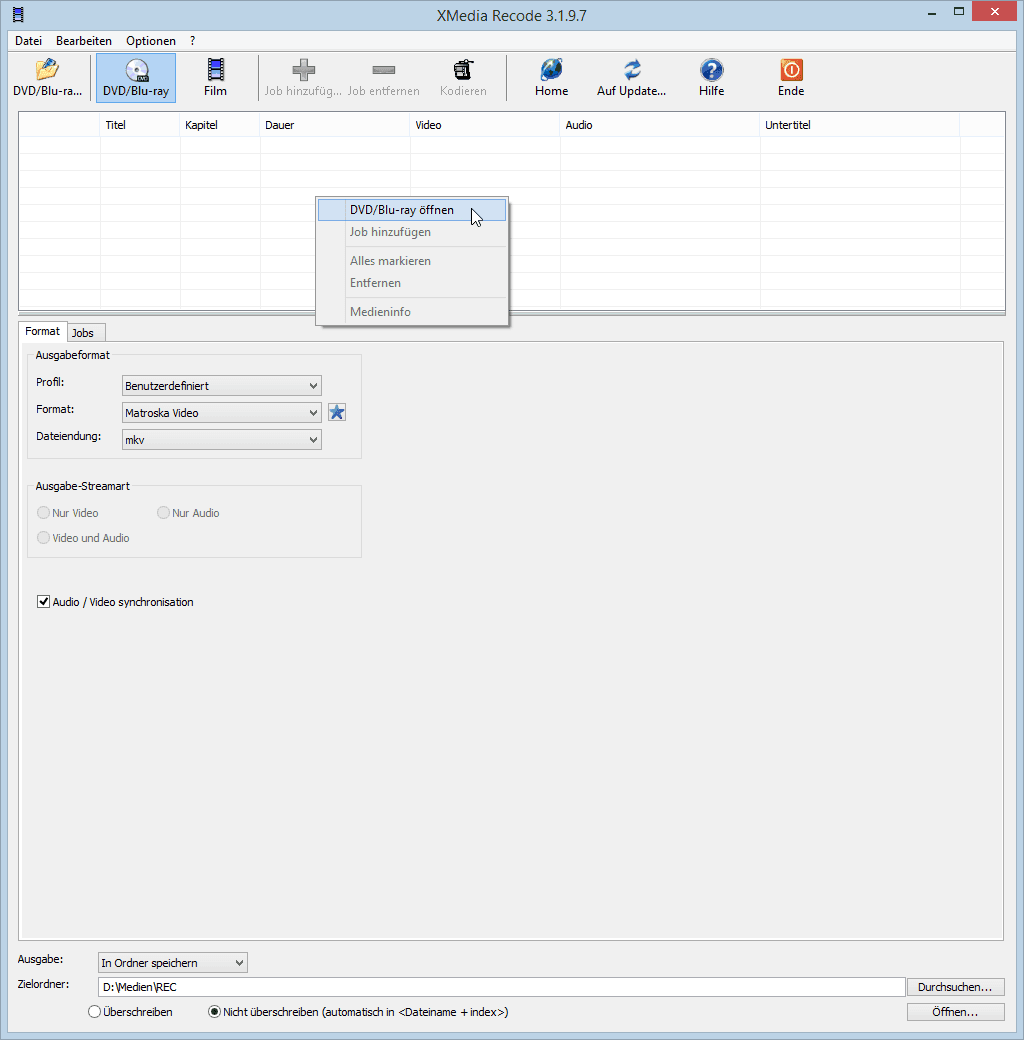Choose Entfernen in context menu
Image resolution: width=1024 pixels, height=1040 pixels.
point(412,283)
